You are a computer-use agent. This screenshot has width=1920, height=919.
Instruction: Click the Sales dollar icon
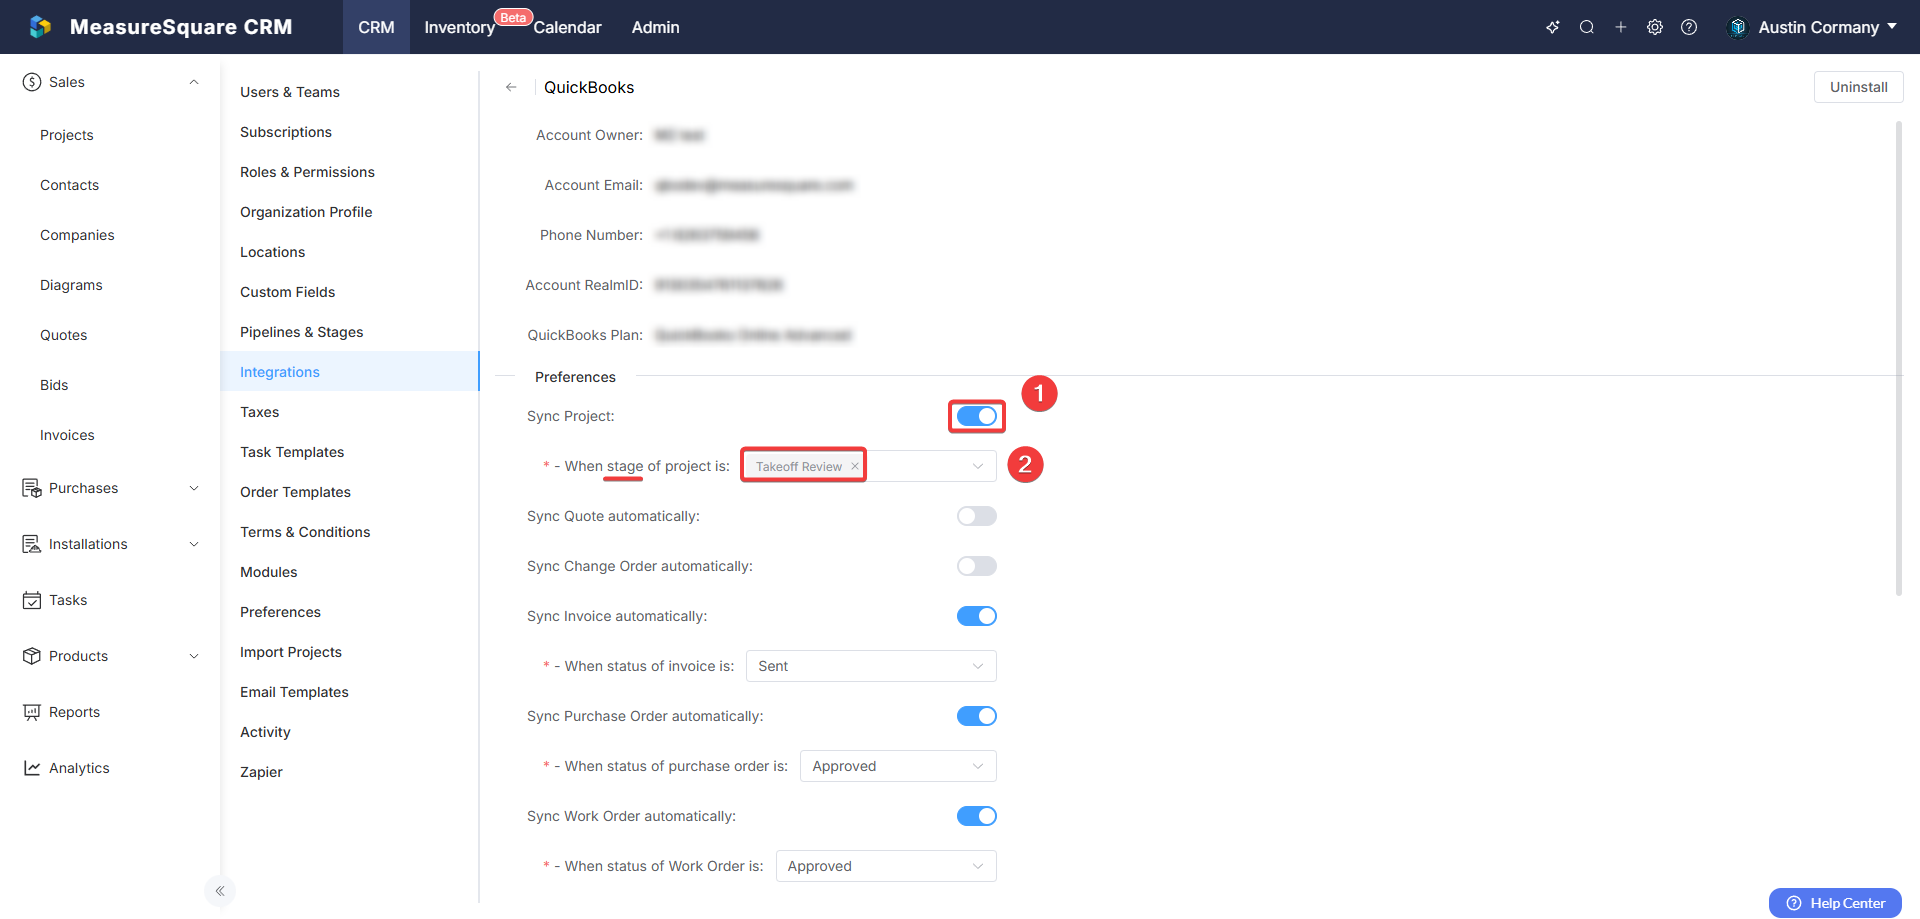[32, 82]
